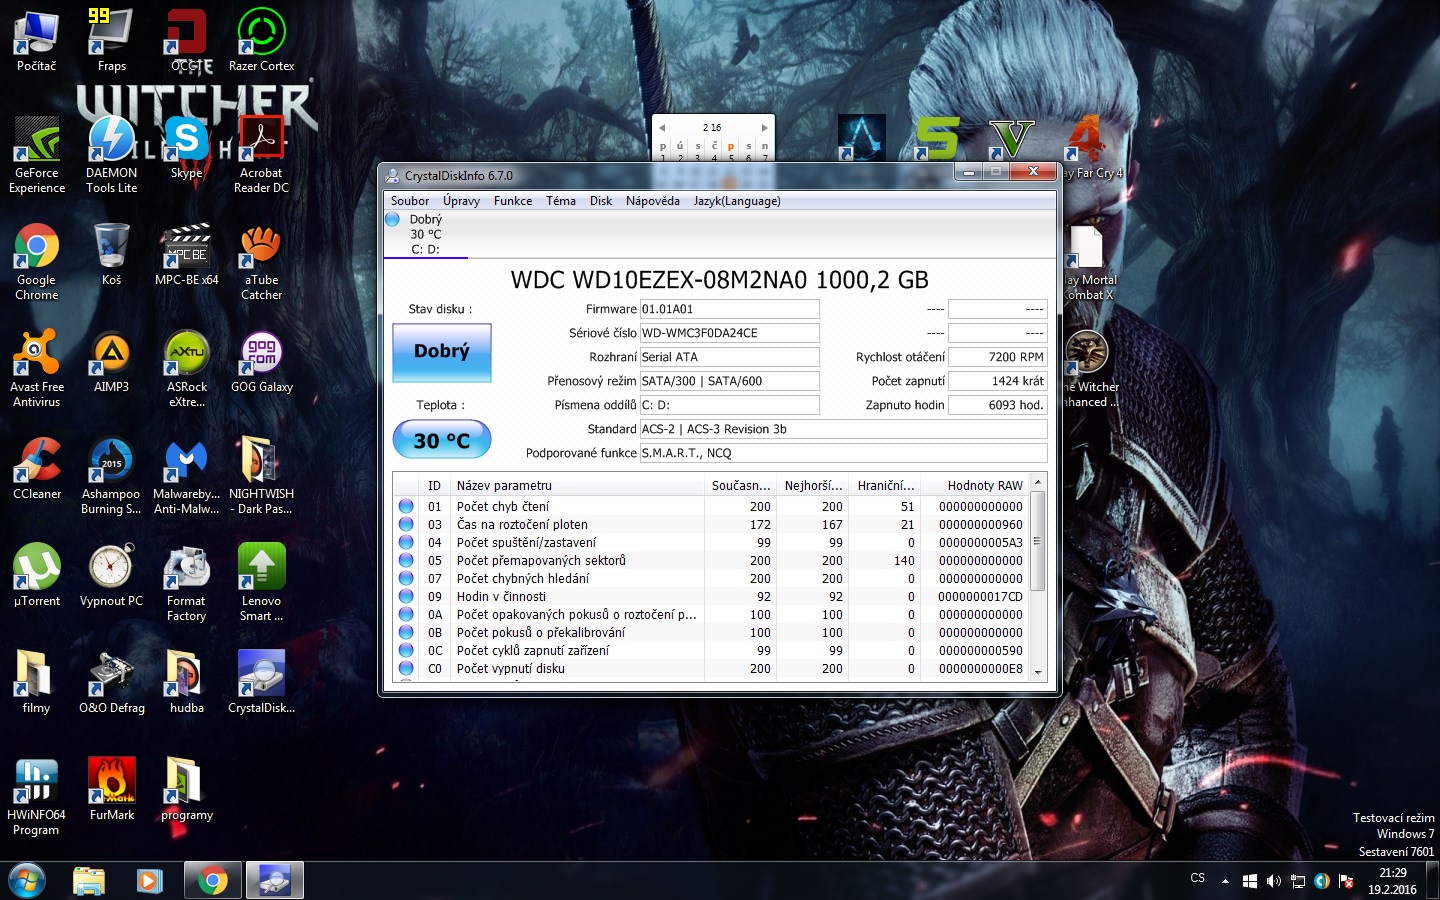Select the Hodin v činnosti row
The height and width of the screenshot is (900, 1440).
pos(711,597)
